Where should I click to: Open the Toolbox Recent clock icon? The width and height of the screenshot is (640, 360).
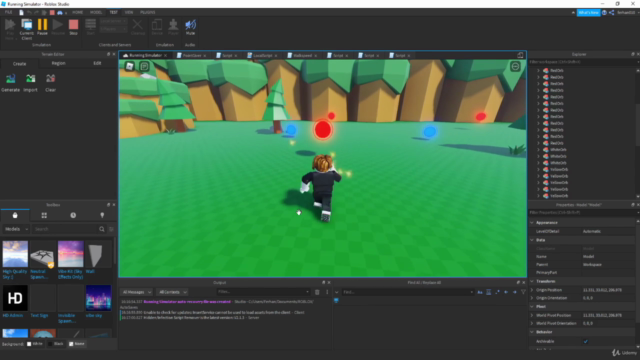(73, 215)
